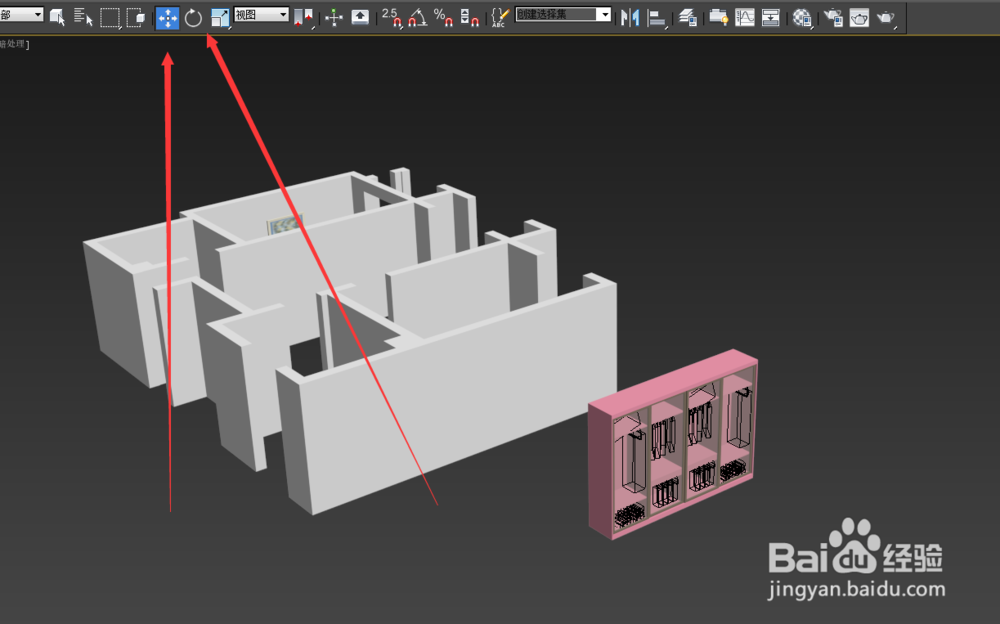
Task: Open the Material Editor
Action: tap(802, 18)
